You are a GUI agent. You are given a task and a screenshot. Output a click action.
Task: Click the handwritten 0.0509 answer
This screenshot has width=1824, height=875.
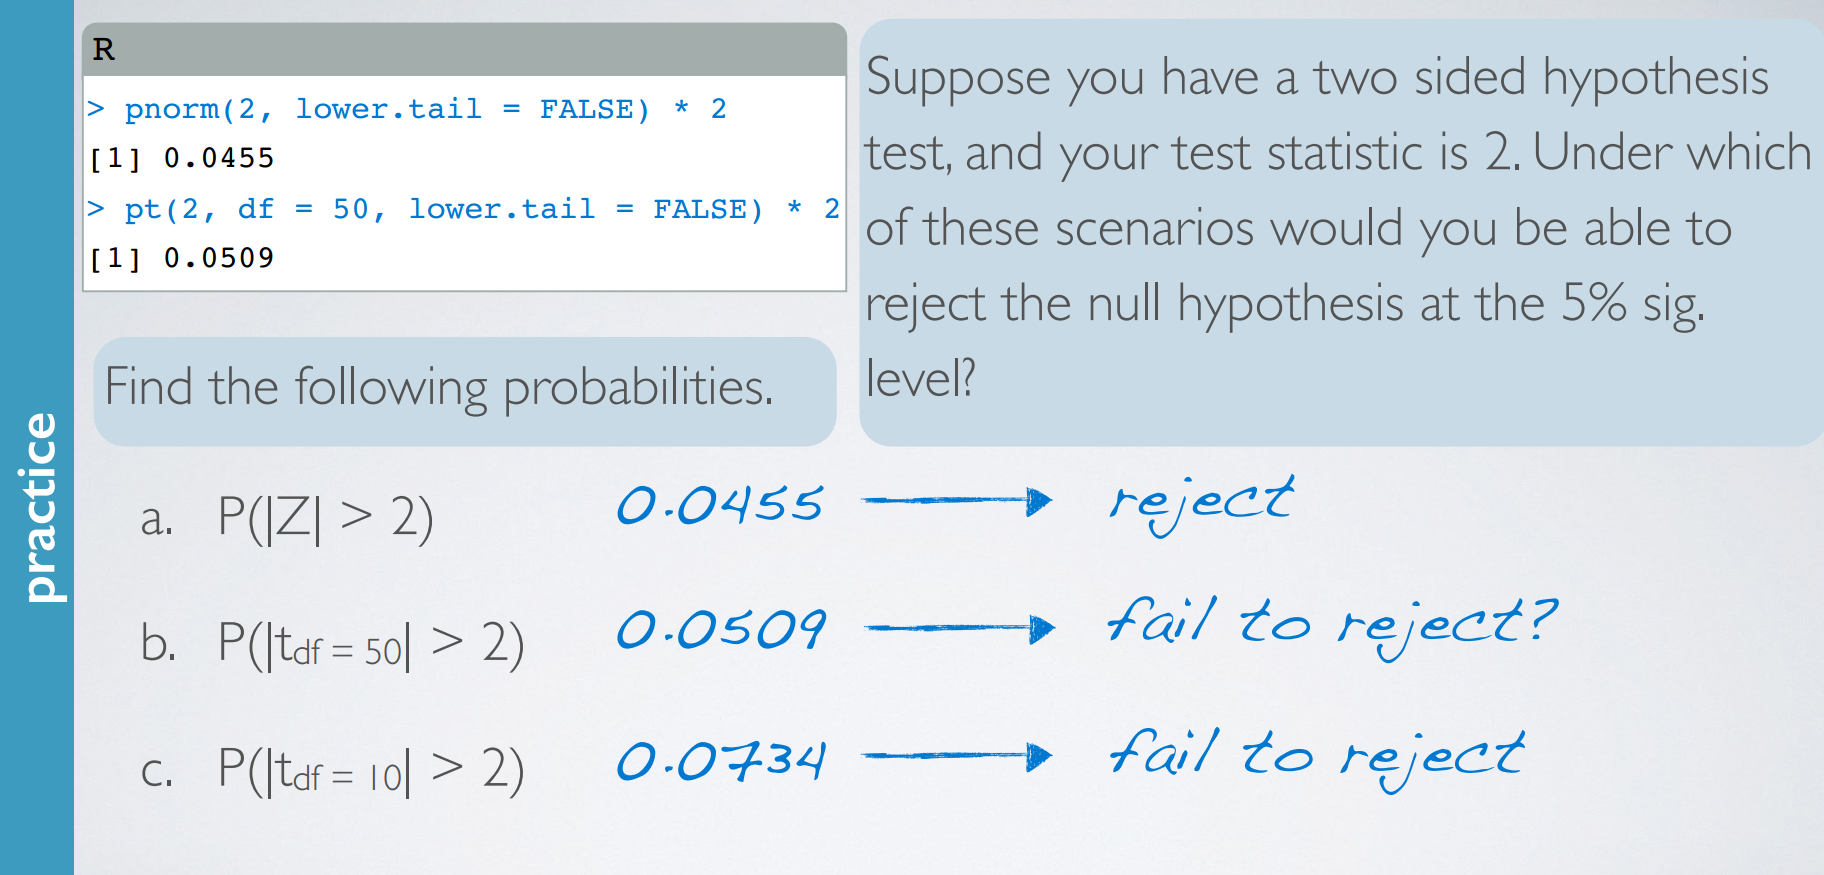click(721, 630)
